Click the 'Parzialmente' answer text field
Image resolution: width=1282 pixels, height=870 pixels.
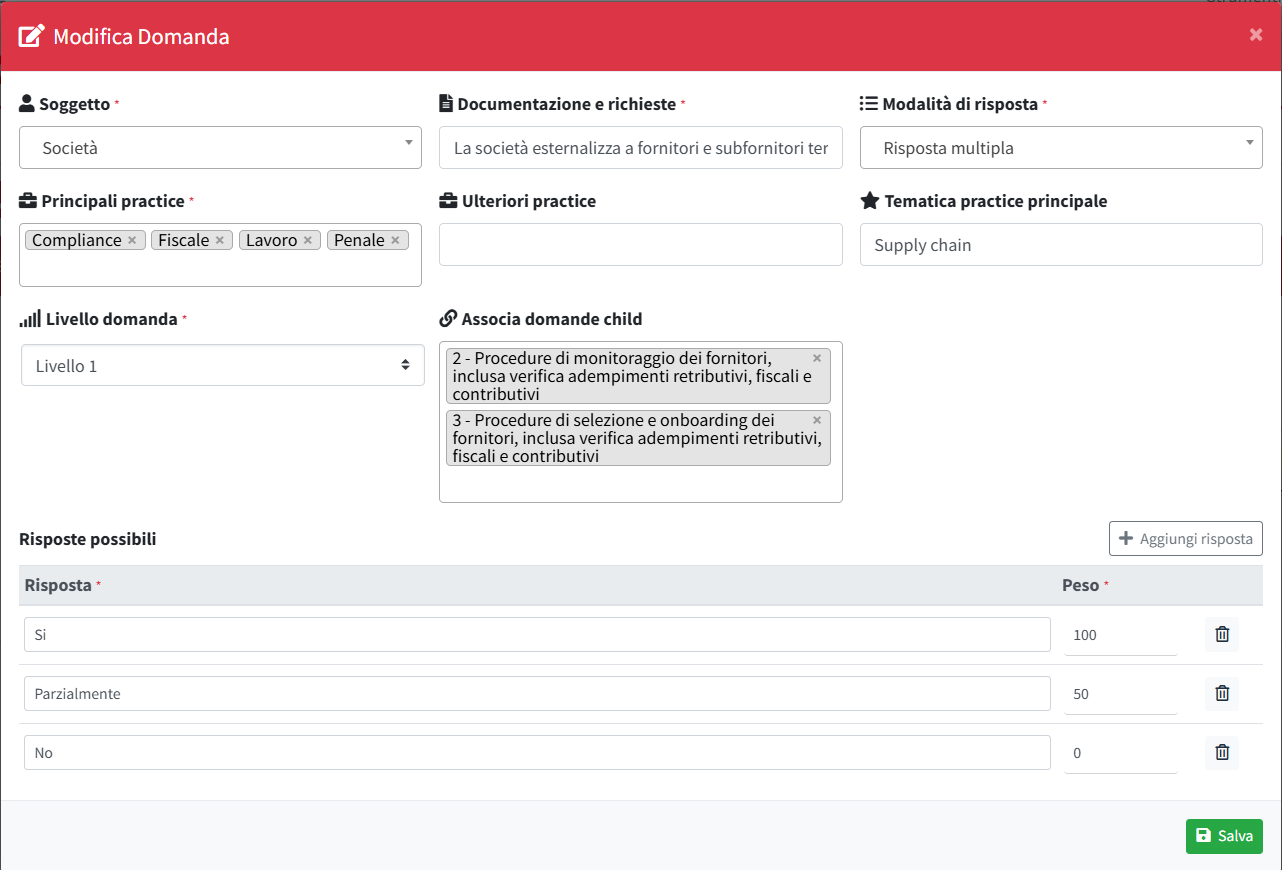537,694
